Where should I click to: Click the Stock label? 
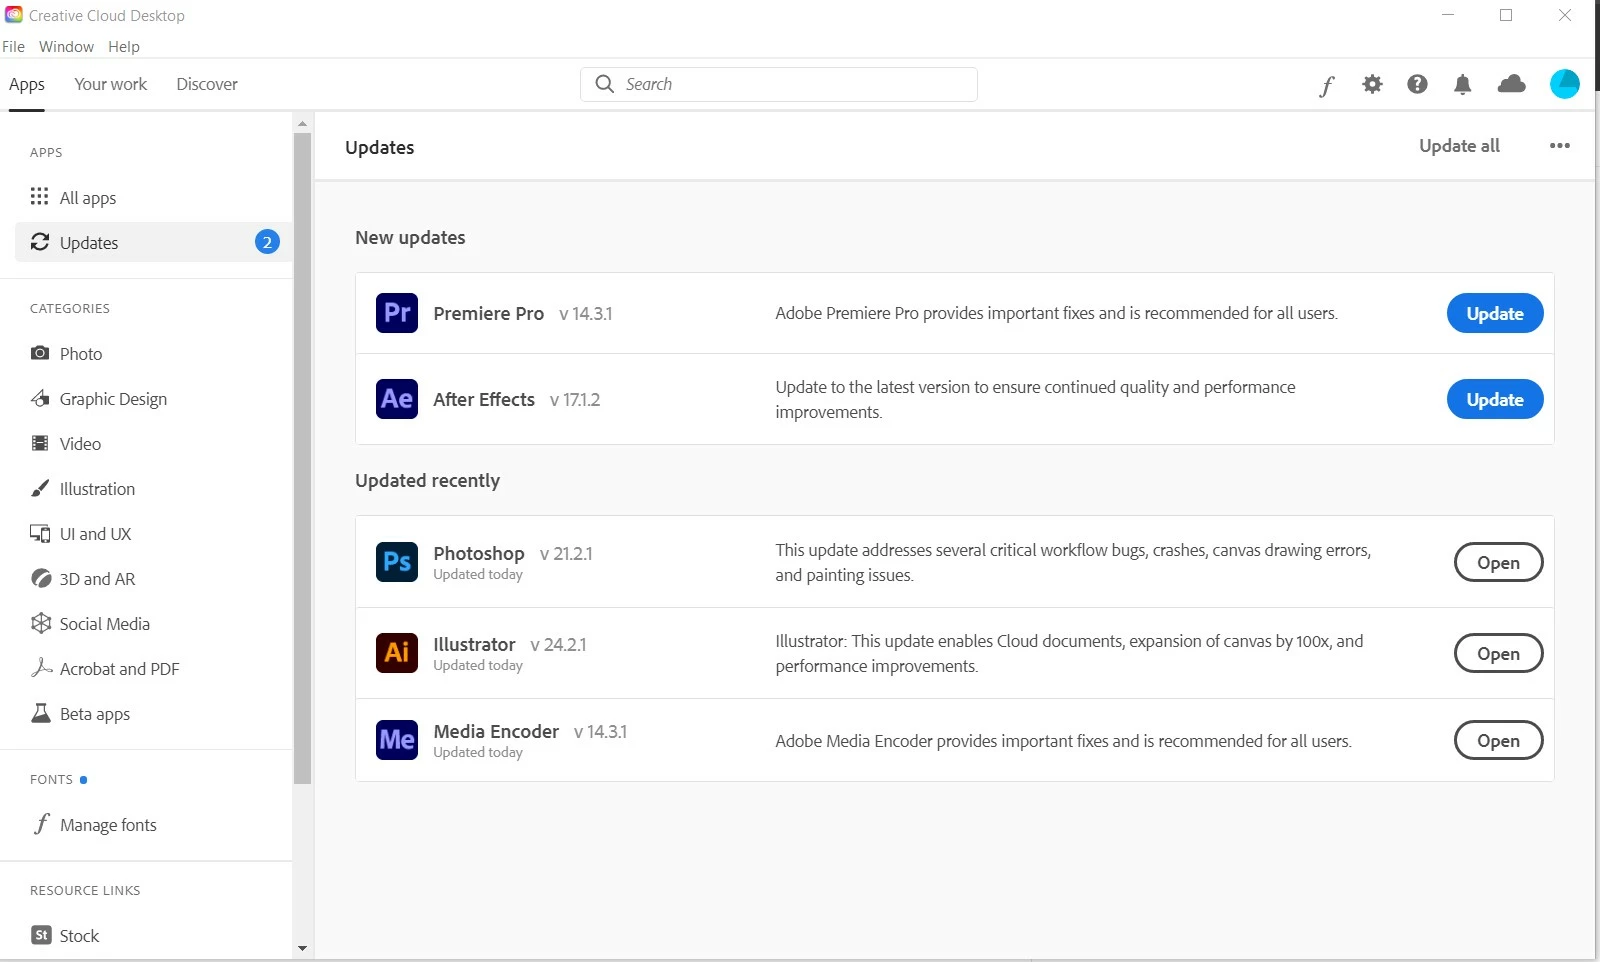[x=79, y=936]
